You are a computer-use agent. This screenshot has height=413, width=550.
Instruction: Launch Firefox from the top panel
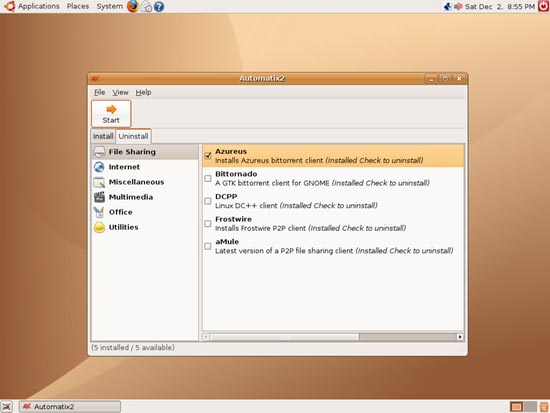pyautogui.click(x=133, y=6)
